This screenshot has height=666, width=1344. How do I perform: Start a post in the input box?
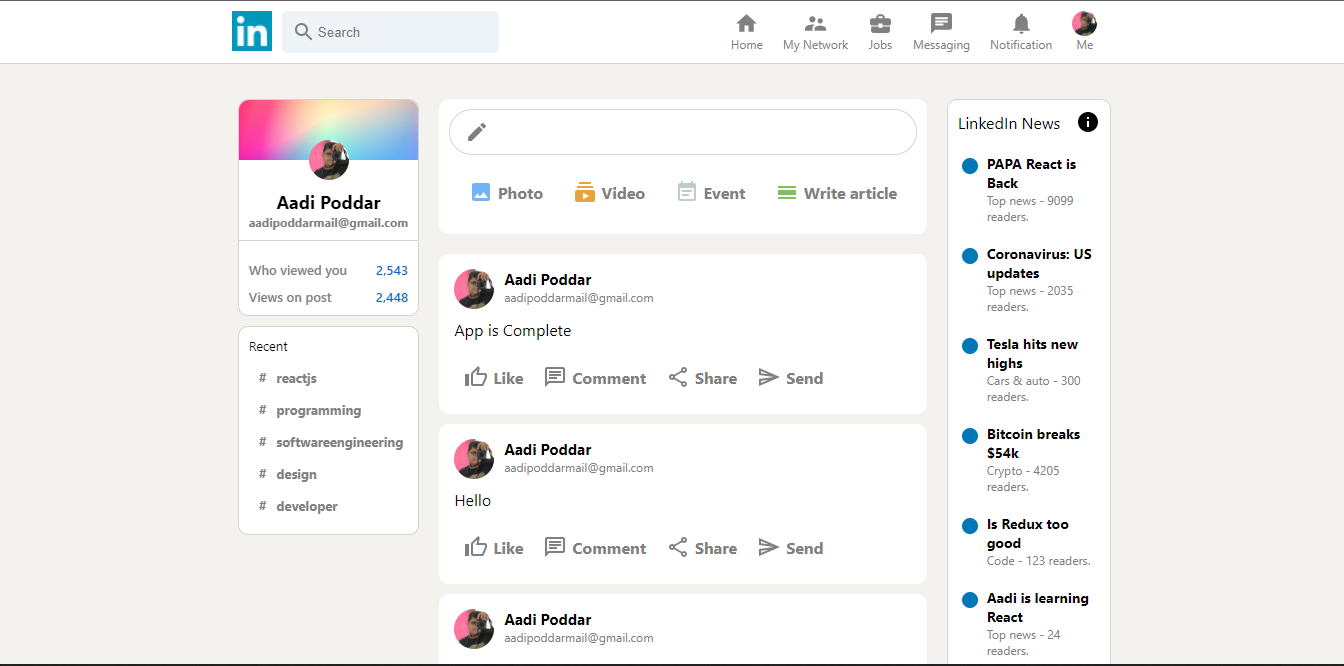[683, 132]
